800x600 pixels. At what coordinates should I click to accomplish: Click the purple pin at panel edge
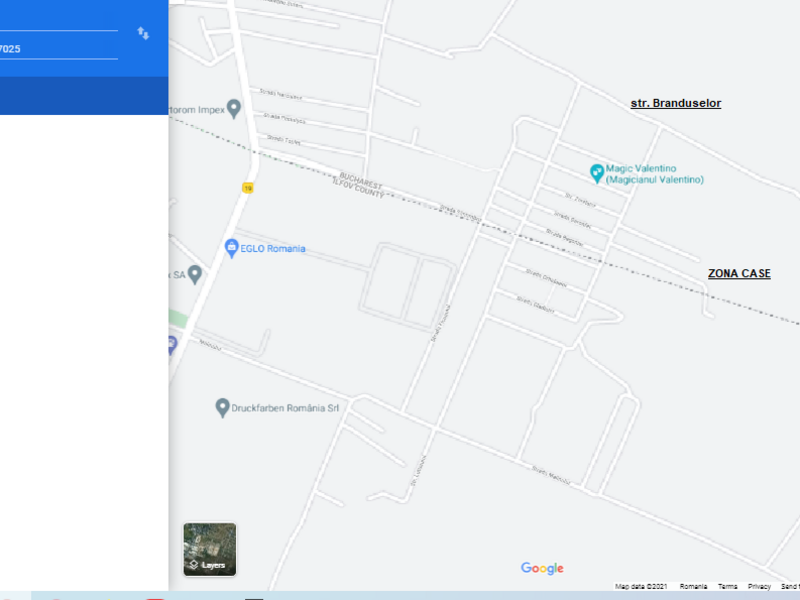point(171,344)
